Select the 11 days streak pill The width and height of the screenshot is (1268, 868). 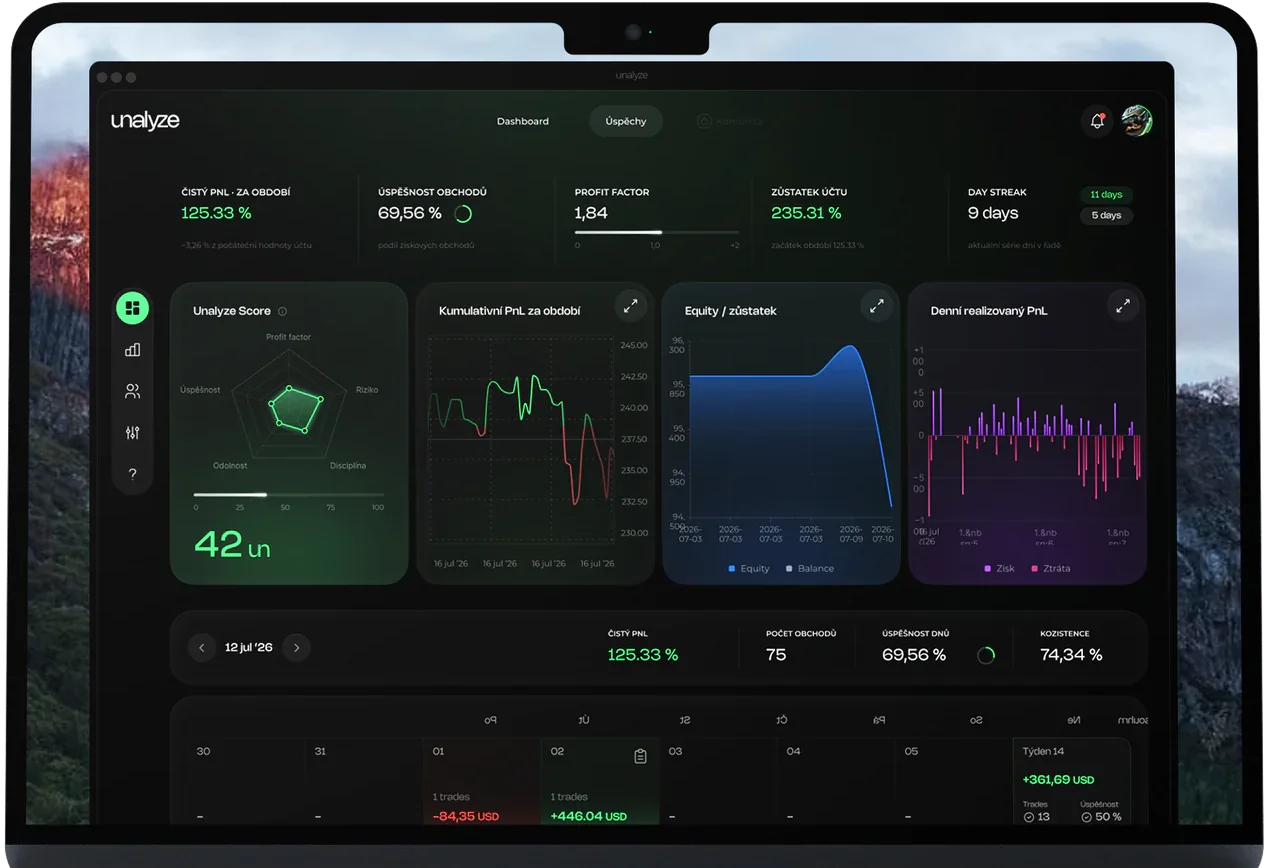1106,195
